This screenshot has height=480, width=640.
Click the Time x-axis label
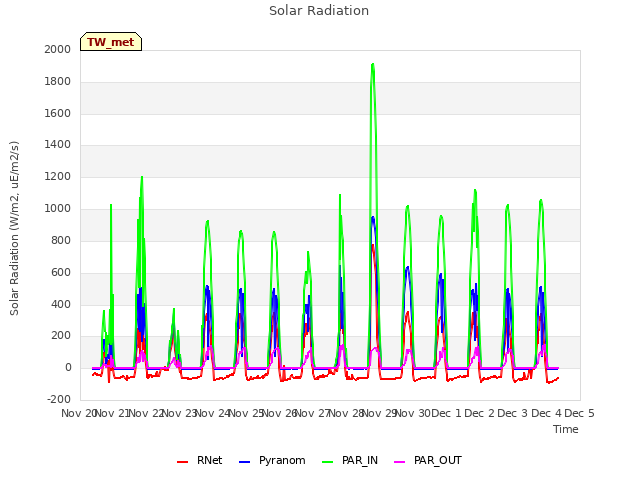tap(566, 429)
